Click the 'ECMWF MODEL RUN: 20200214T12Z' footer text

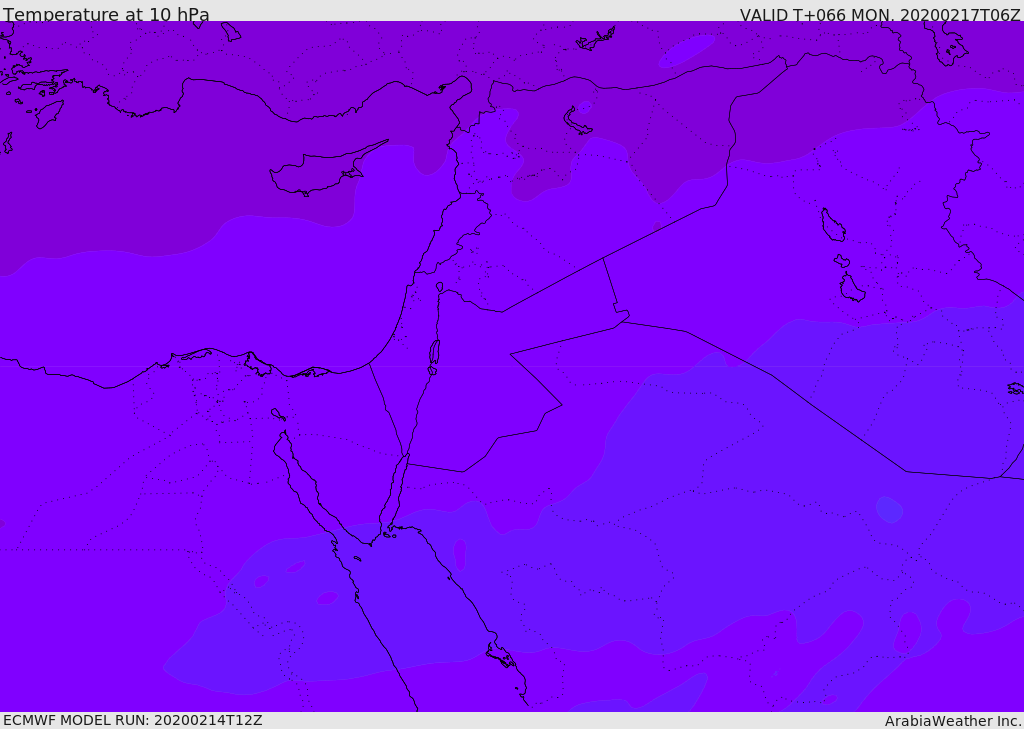[x=133, y=721]
